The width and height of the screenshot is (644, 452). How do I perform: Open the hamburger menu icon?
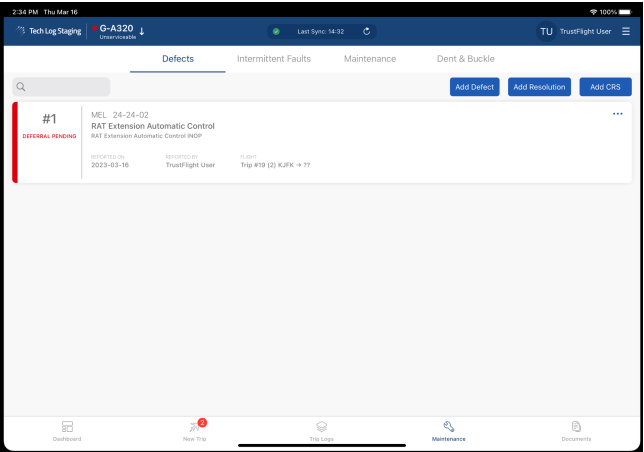click(626, 31)
